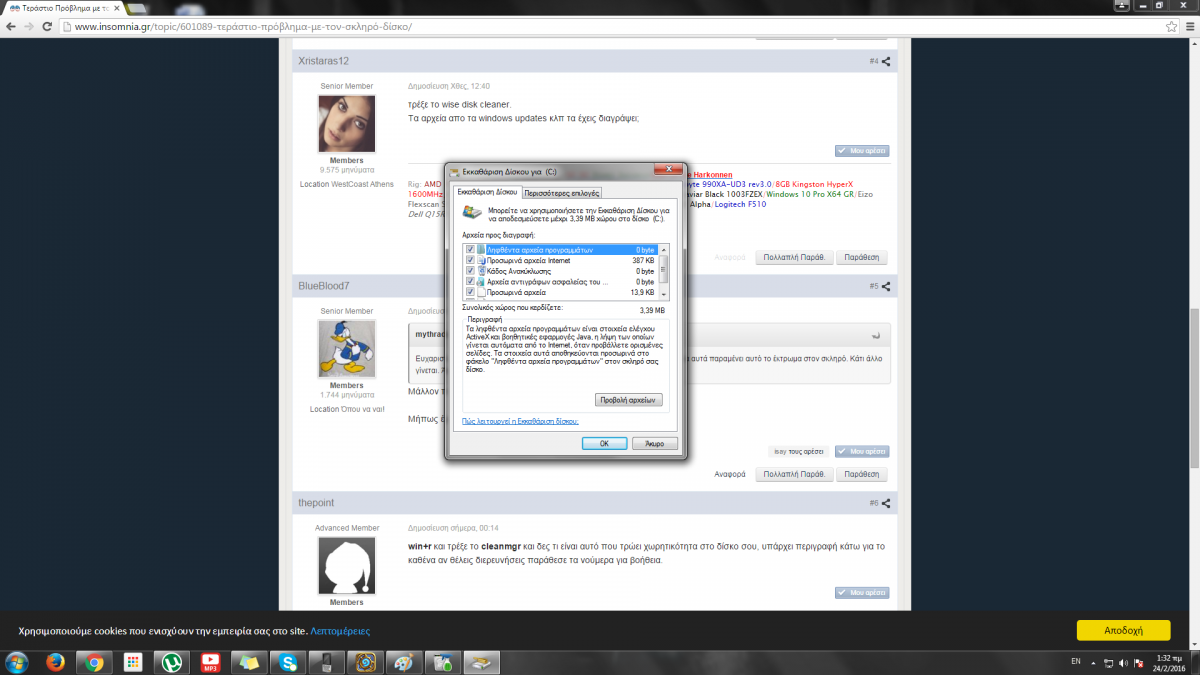Select the Ληφθέντα αρχεία προγραμμάτων file icon
This screenshot has width=1200, height=675.
click(x=481, y=250)
